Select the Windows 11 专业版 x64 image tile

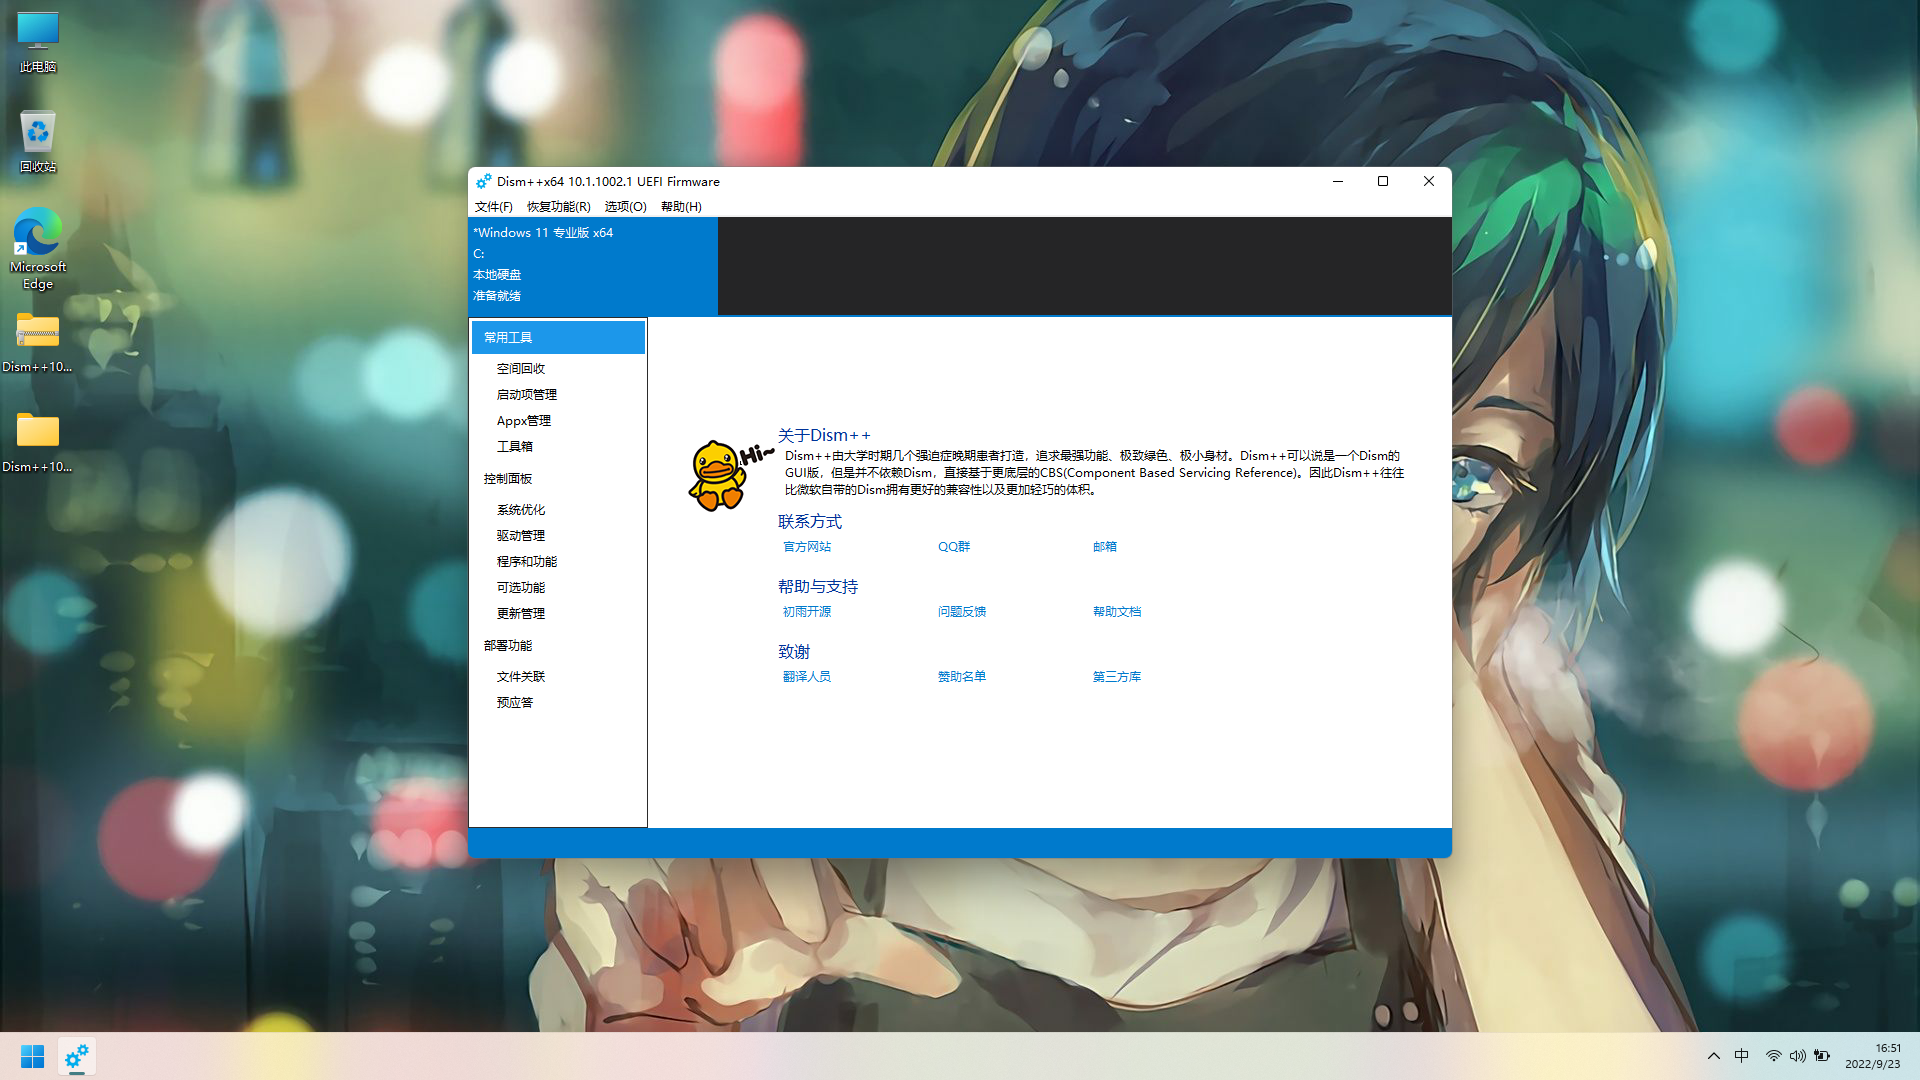[593, 265]
